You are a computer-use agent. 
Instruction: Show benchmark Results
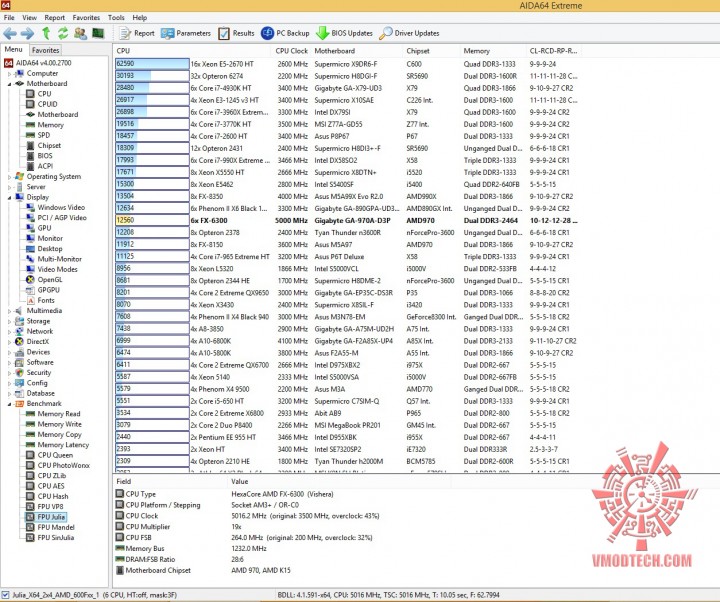point(236,33)
